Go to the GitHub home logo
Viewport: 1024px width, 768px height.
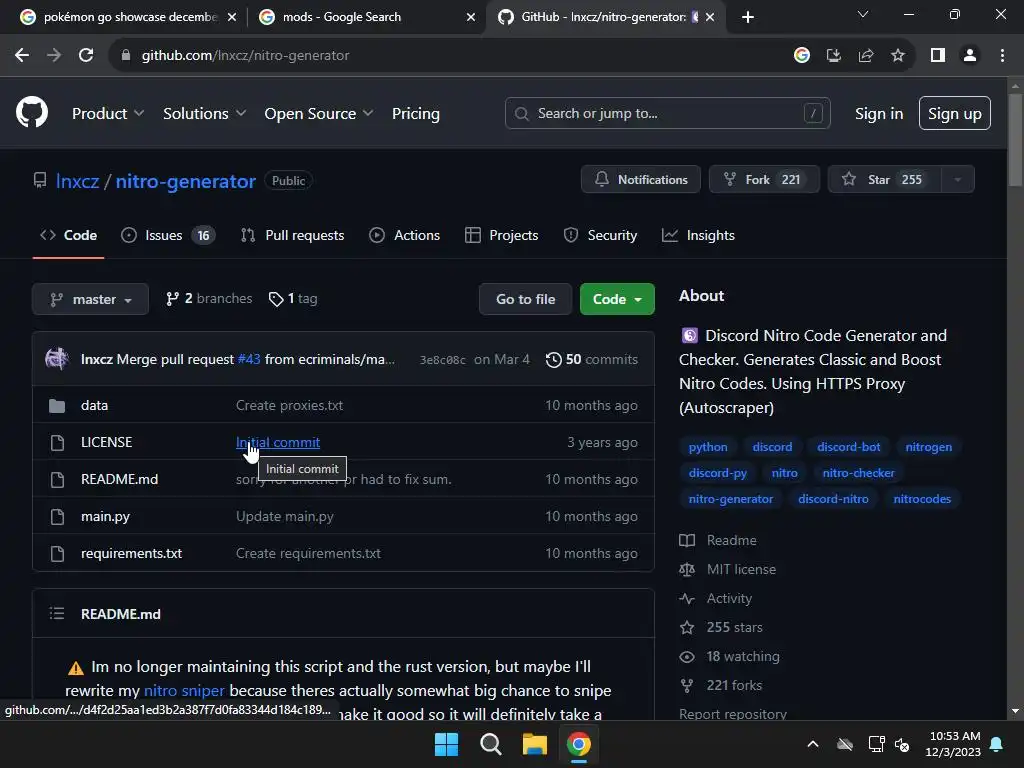[x=32, y=112]
